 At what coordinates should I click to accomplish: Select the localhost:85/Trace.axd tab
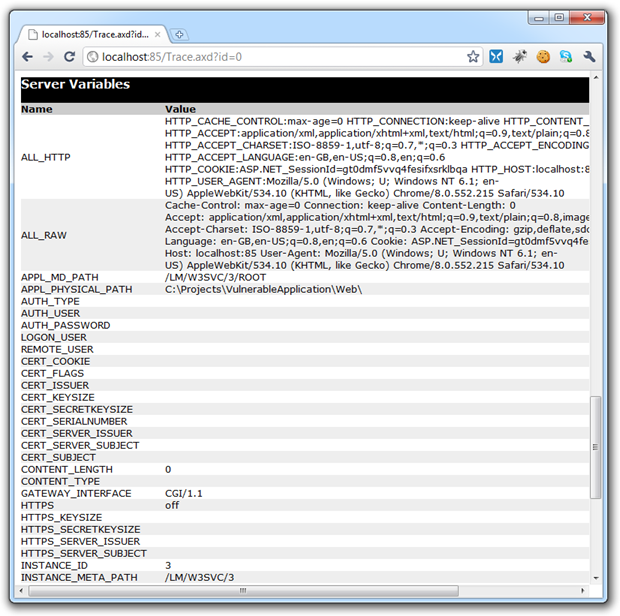pos(93,34)
